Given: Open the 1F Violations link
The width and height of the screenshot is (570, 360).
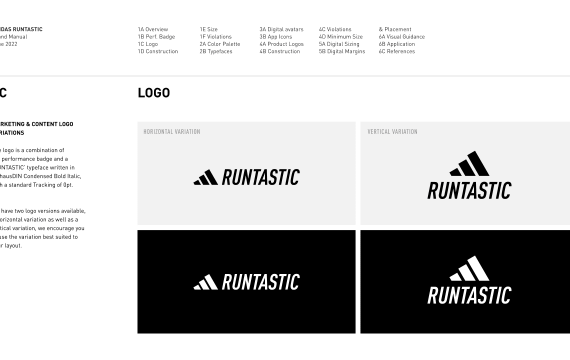Looking at the screenshot, I should (x=216, y=37).
